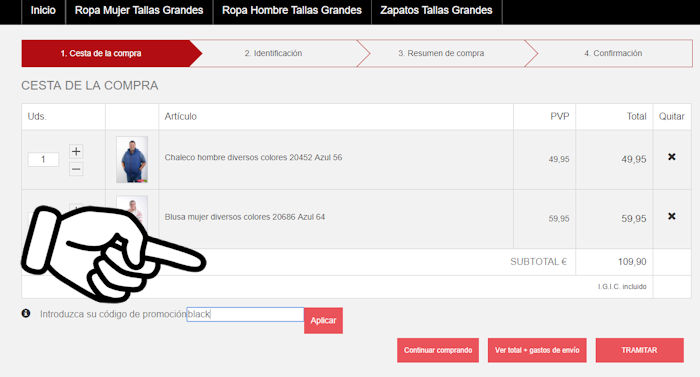The height and width of the screenshot is (377, 700).
Task: Click the PVP column header
Action: [559, 117]
